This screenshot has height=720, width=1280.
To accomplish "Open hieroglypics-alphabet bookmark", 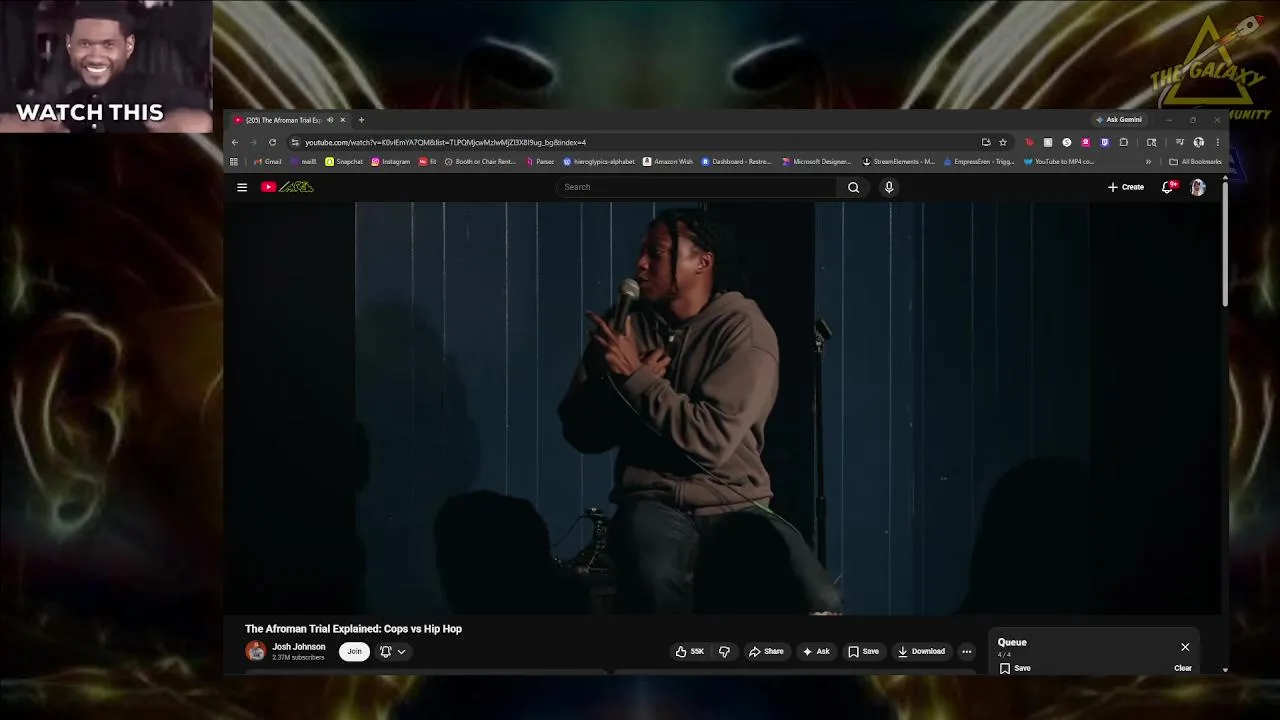I will 599,162.
